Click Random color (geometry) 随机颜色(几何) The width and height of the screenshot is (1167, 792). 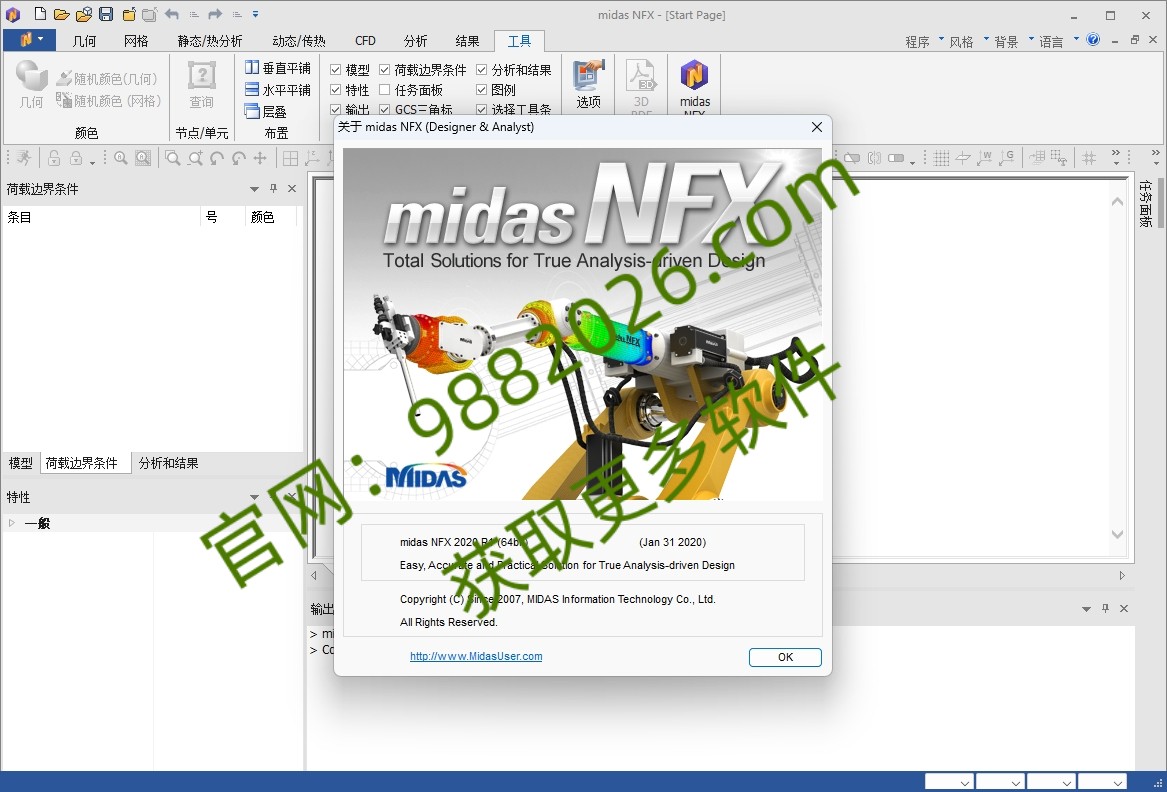click(x=107, y=78)
